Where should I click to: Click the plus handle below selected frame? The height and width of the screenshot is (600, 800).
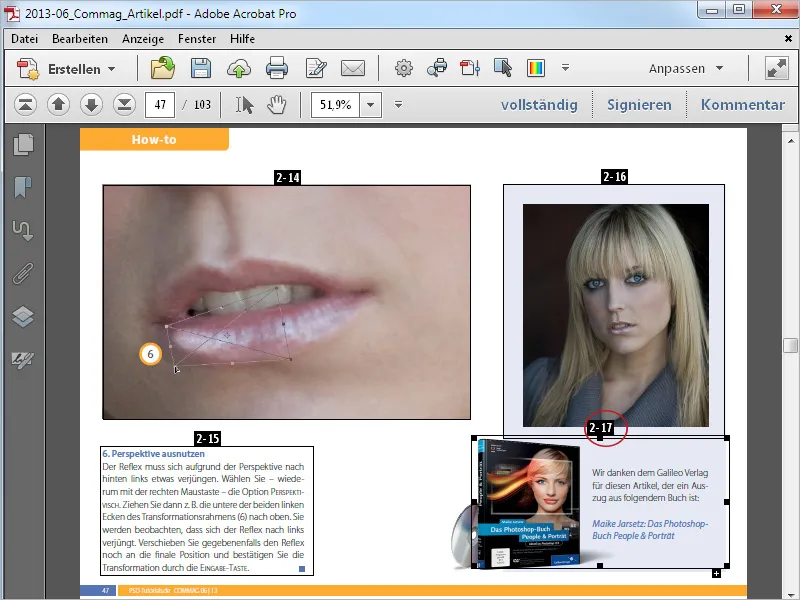[716, 573]
